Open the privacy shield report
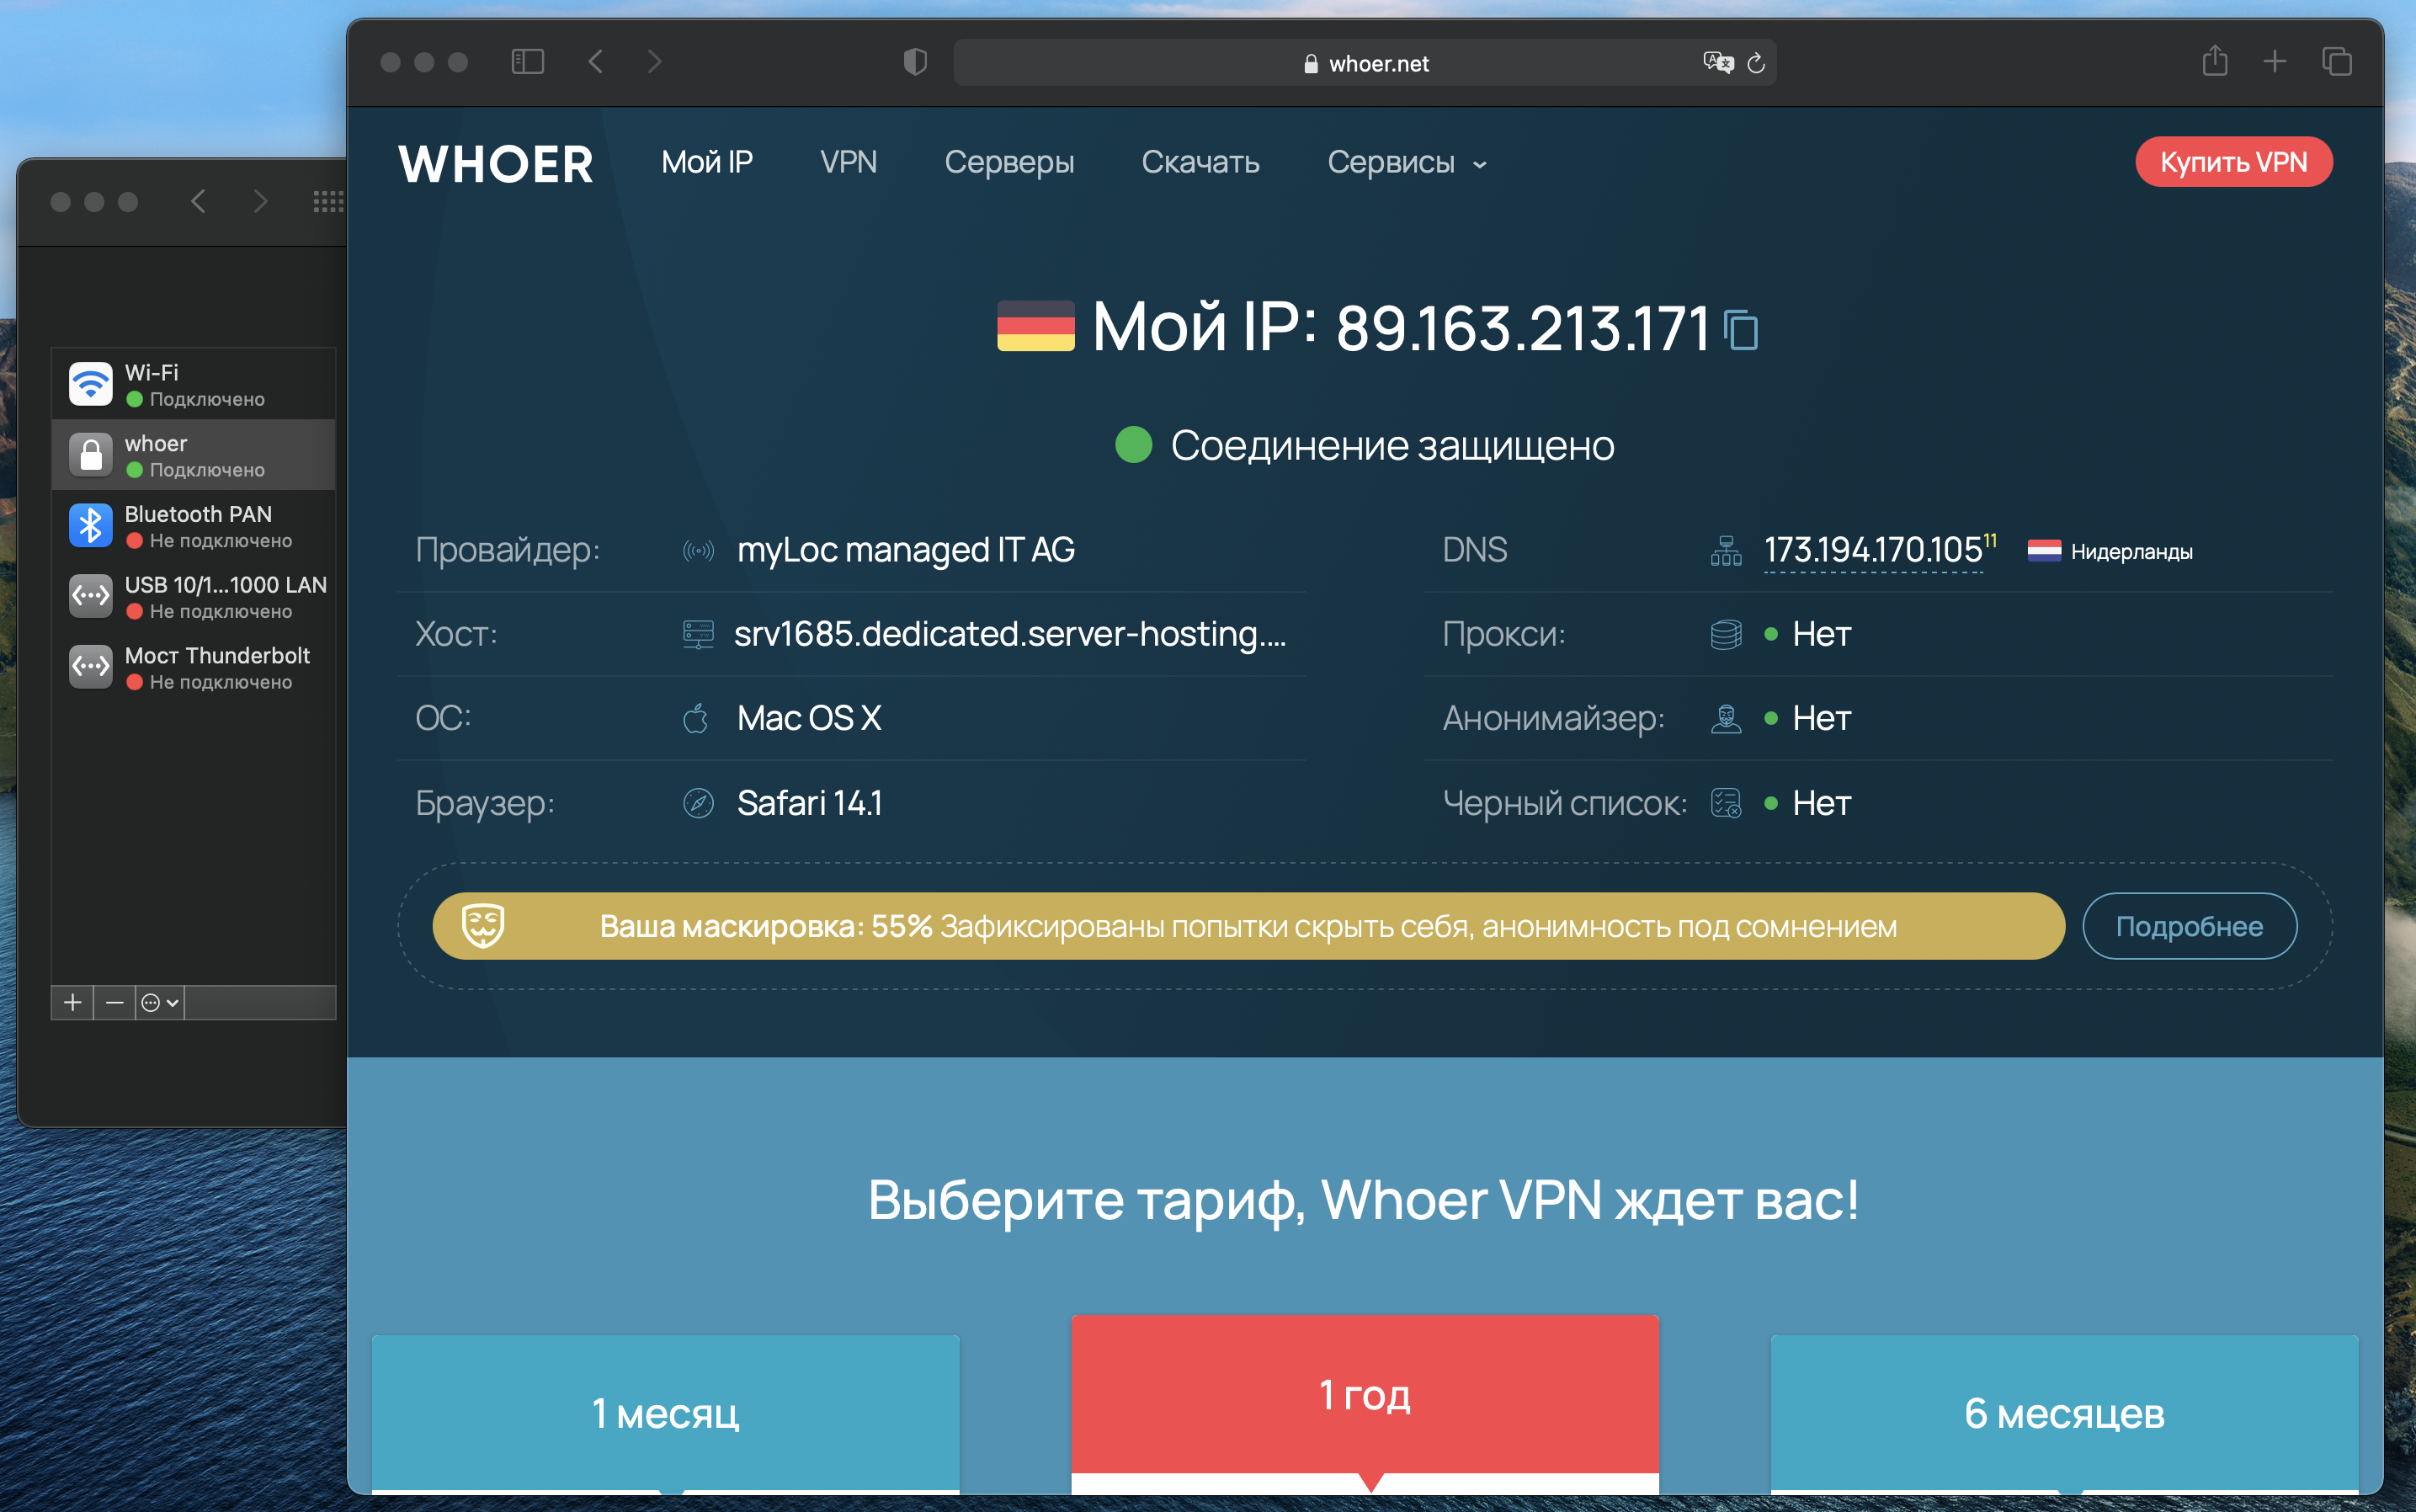Viewport: 2416px width, 1512px height. click(x=915, y=62)
